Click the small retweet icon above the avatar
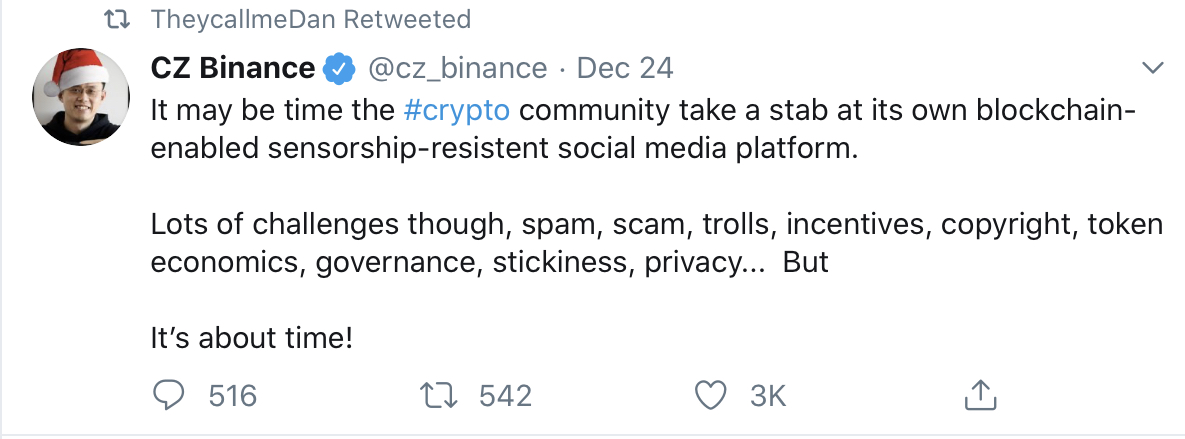 pyautogui.click(x=117, y=19)
